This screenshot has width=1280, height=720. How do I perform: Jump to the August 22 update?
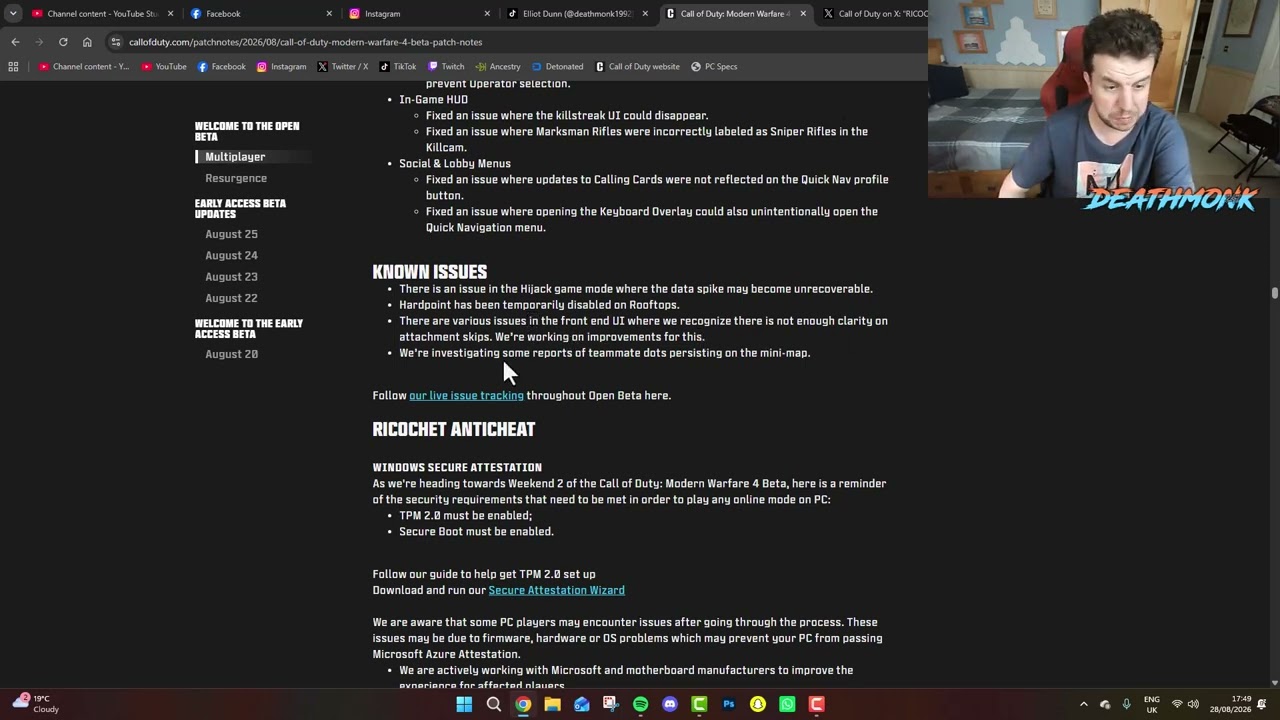[x=231, y=298]
